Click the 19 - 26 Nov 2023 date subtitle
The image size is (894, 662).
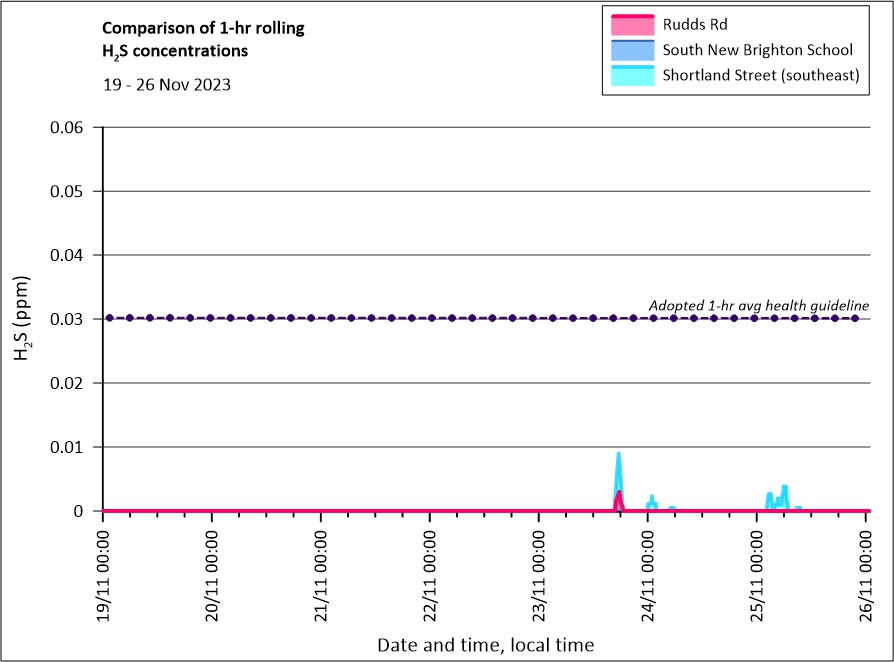pyautogui.click(x=167, y=85)
